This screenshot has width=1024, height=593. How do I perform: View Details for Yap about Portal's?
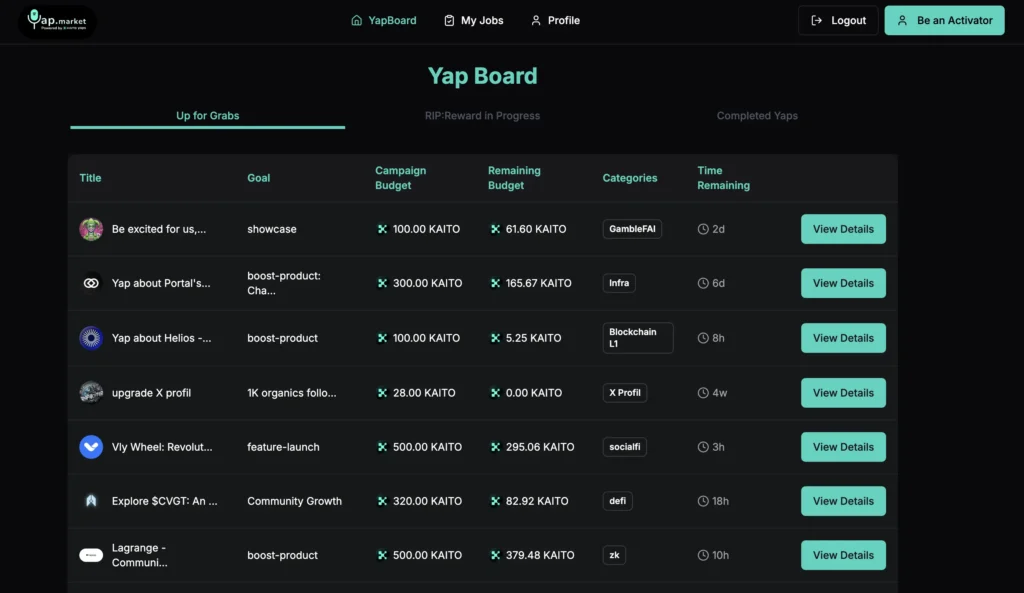tap(843, 283)
